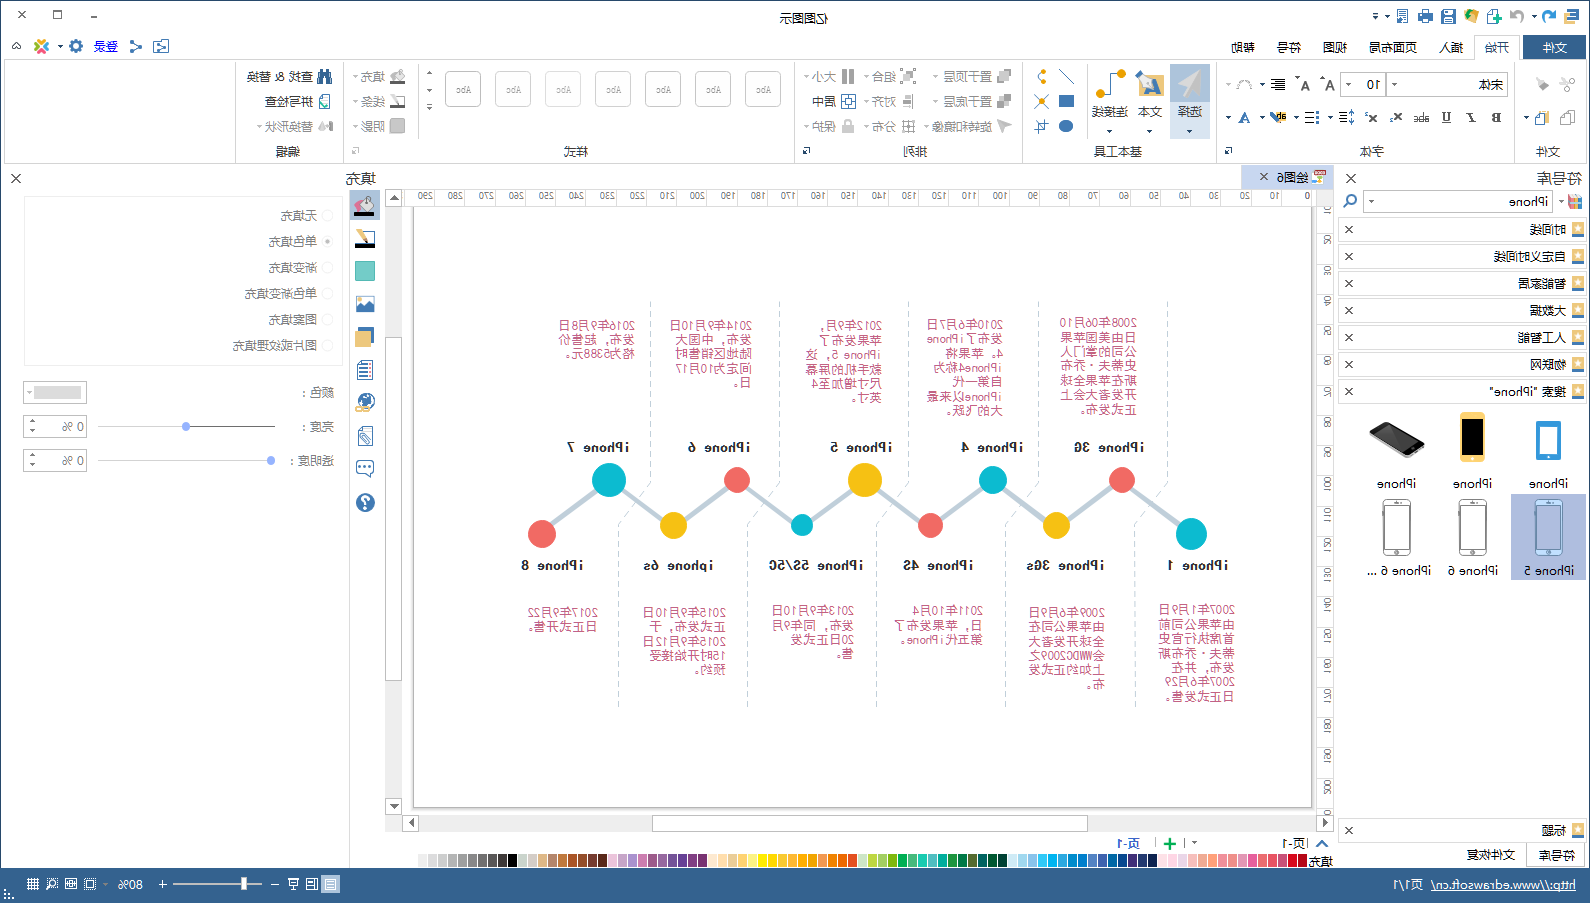Click the green plus add page button

coord(1170,844)
